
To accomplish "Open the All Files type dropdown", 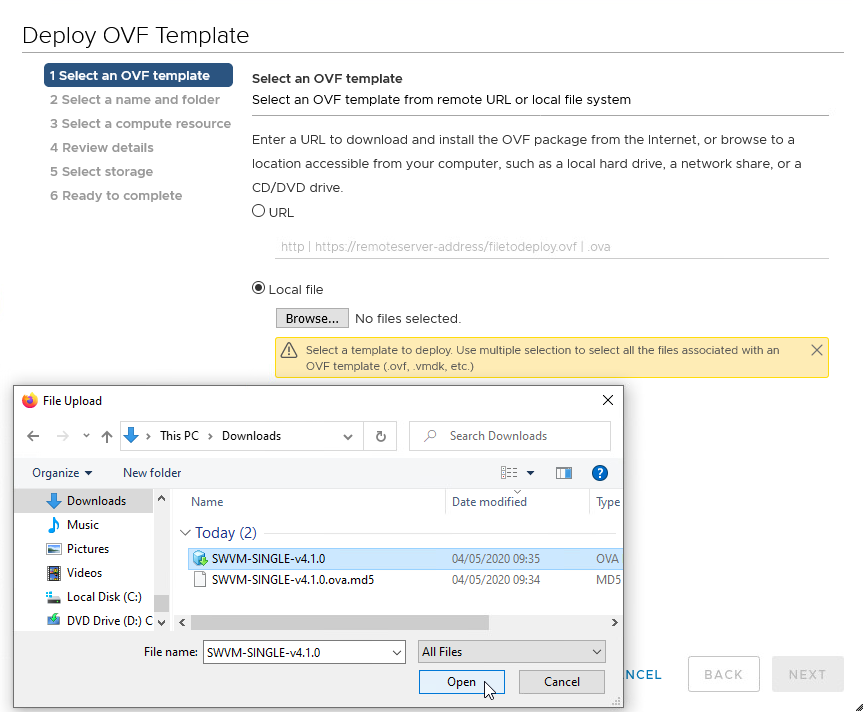I will pos(511,652).
